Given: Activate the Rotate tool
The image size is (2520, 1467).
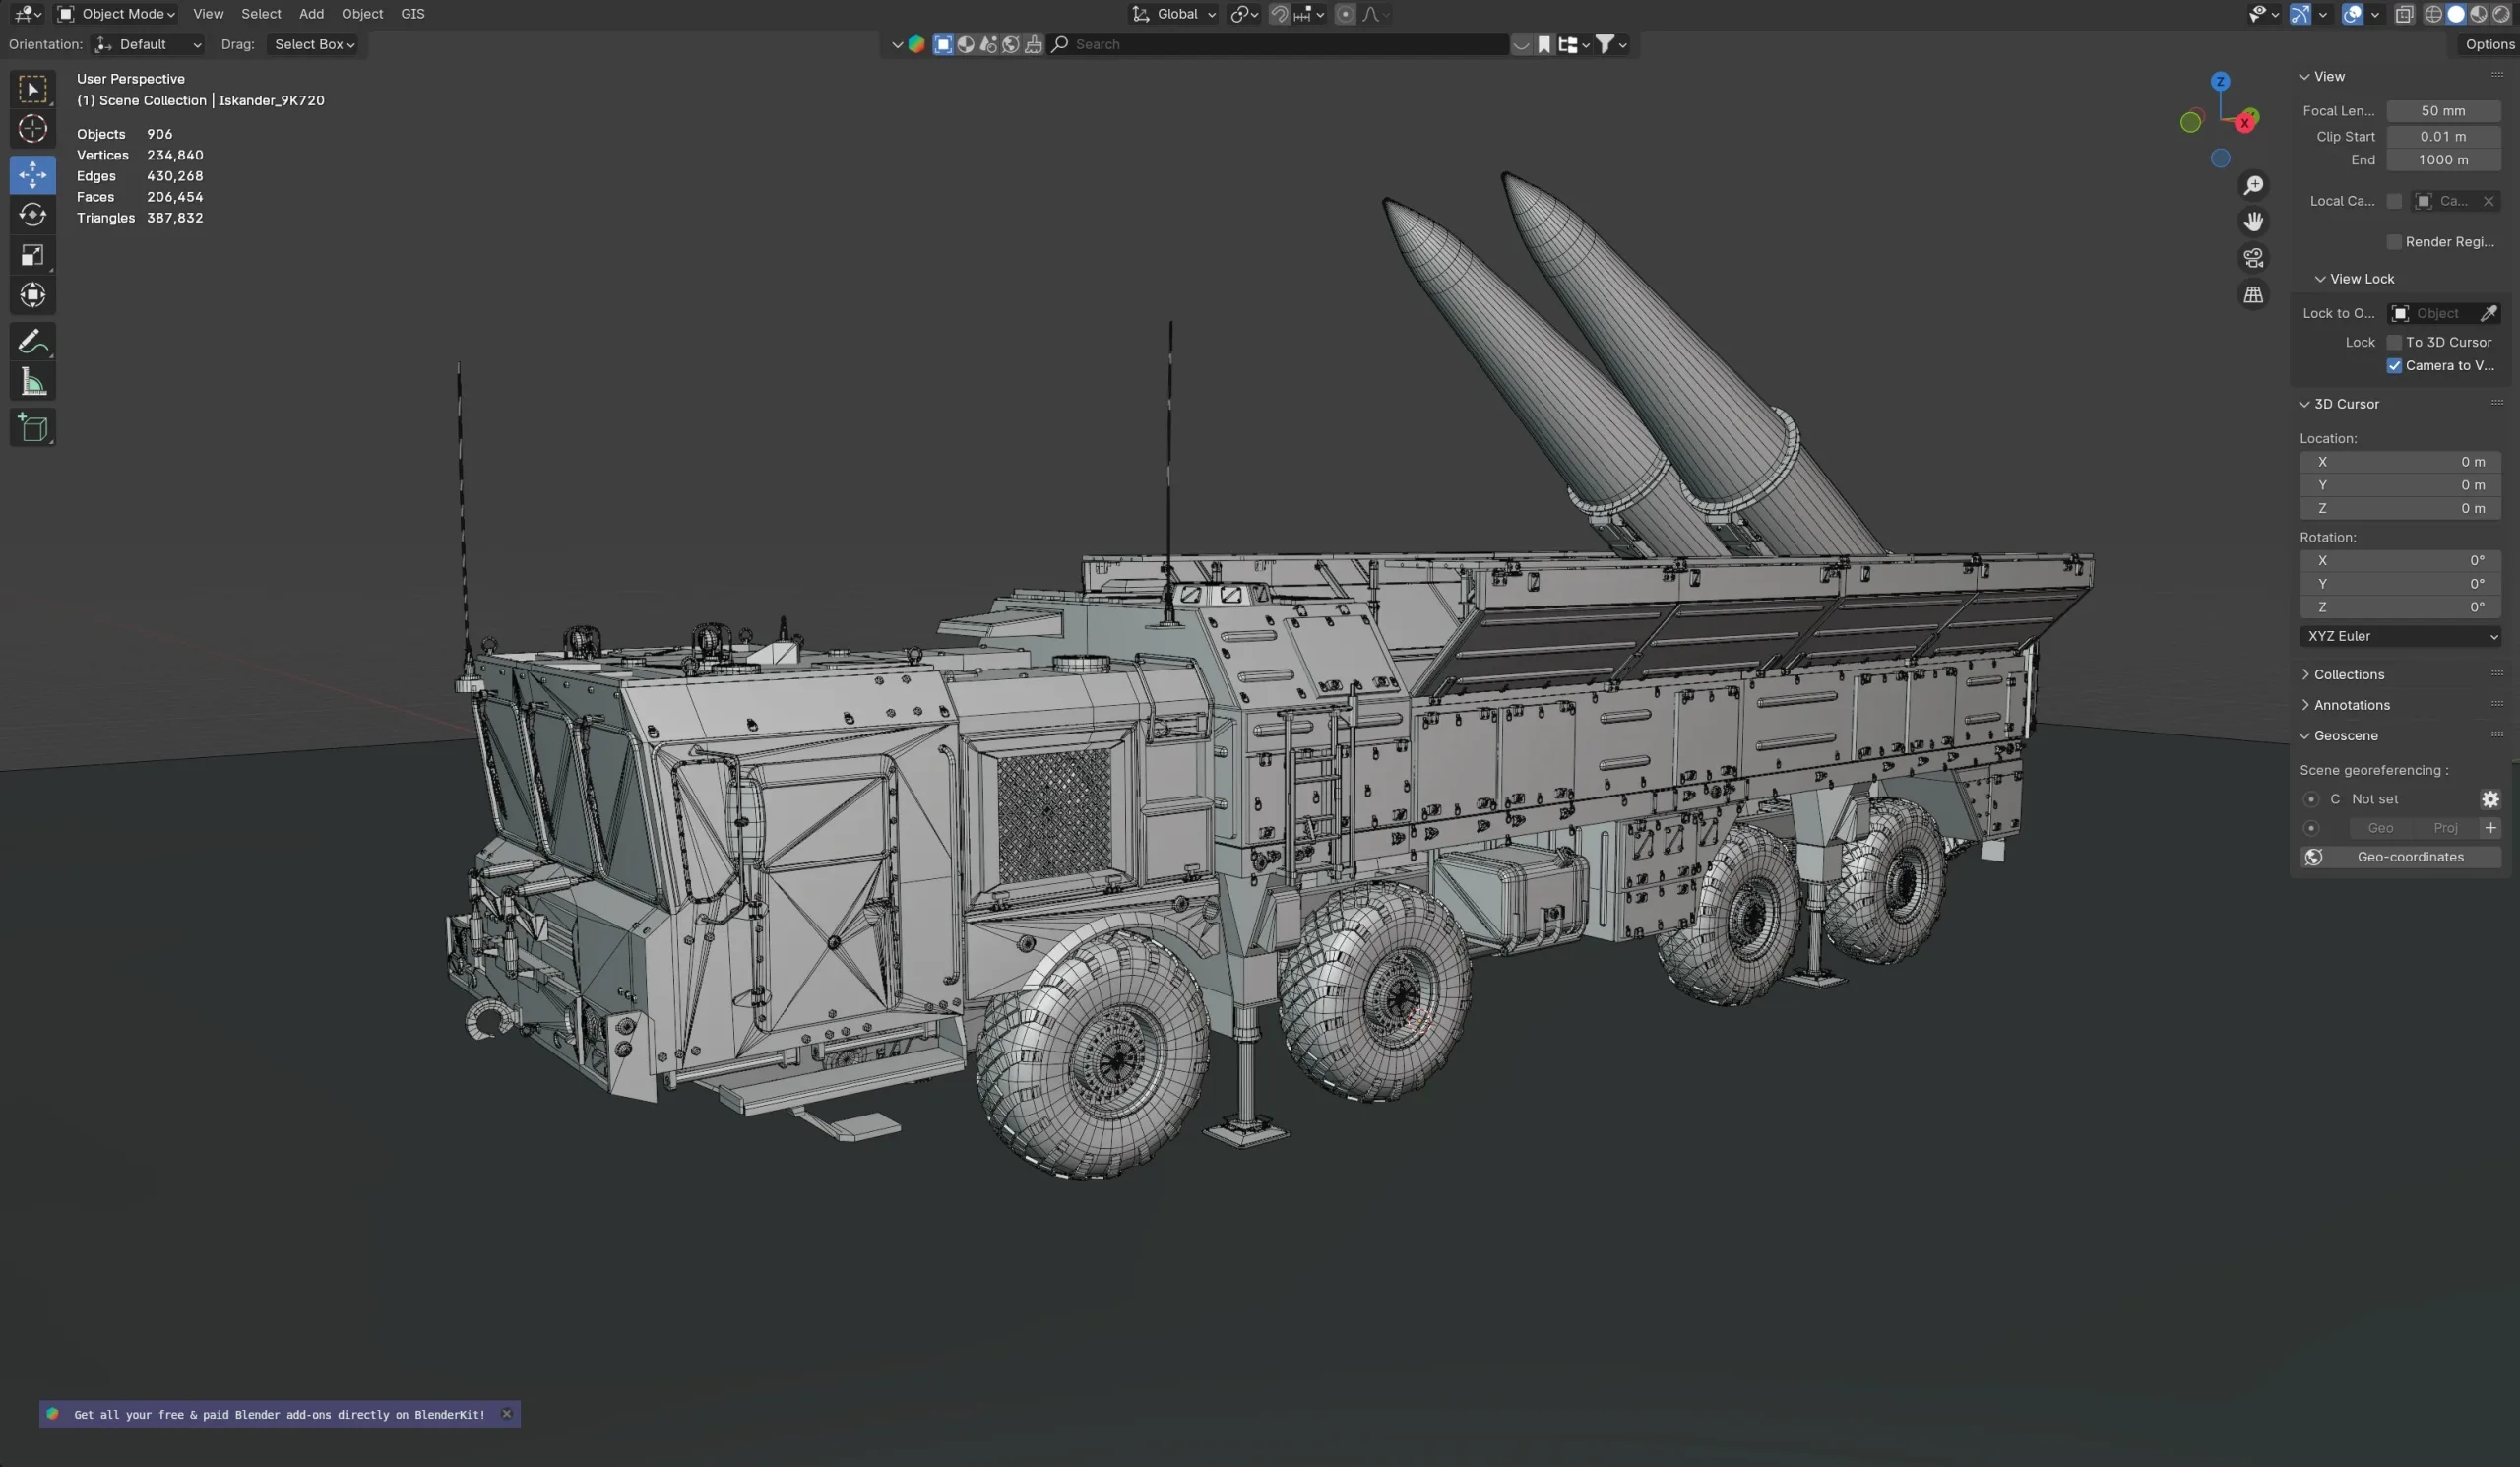Looking at the screenshot, I should (32, 215).
